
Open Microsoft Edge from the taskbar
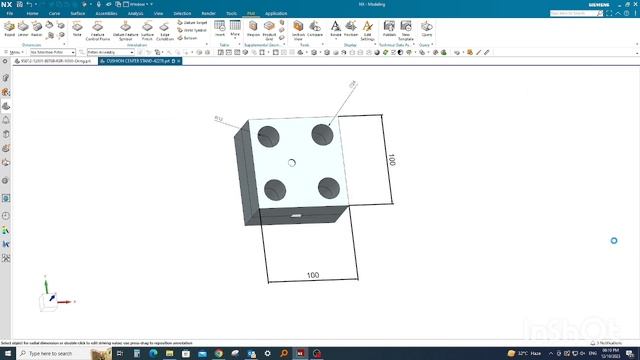[x=153, y=353]
